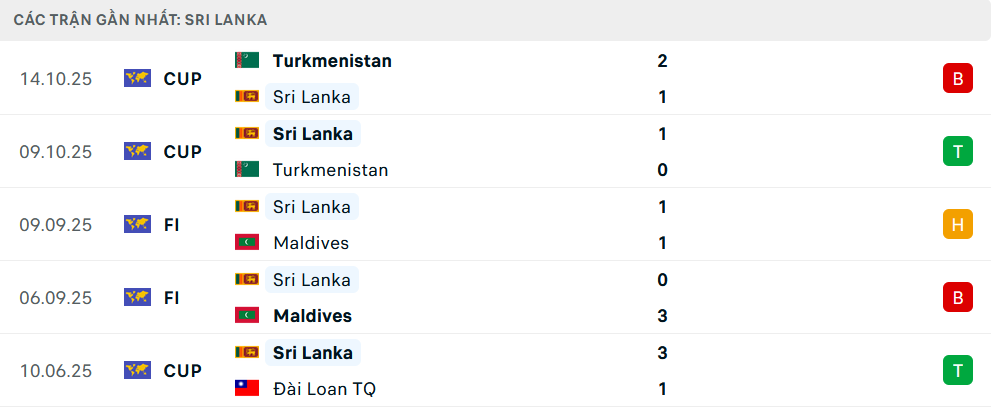
Task: Open the bold Maldives team in 06.09.25 match
Action: click(x=312, y=316)
